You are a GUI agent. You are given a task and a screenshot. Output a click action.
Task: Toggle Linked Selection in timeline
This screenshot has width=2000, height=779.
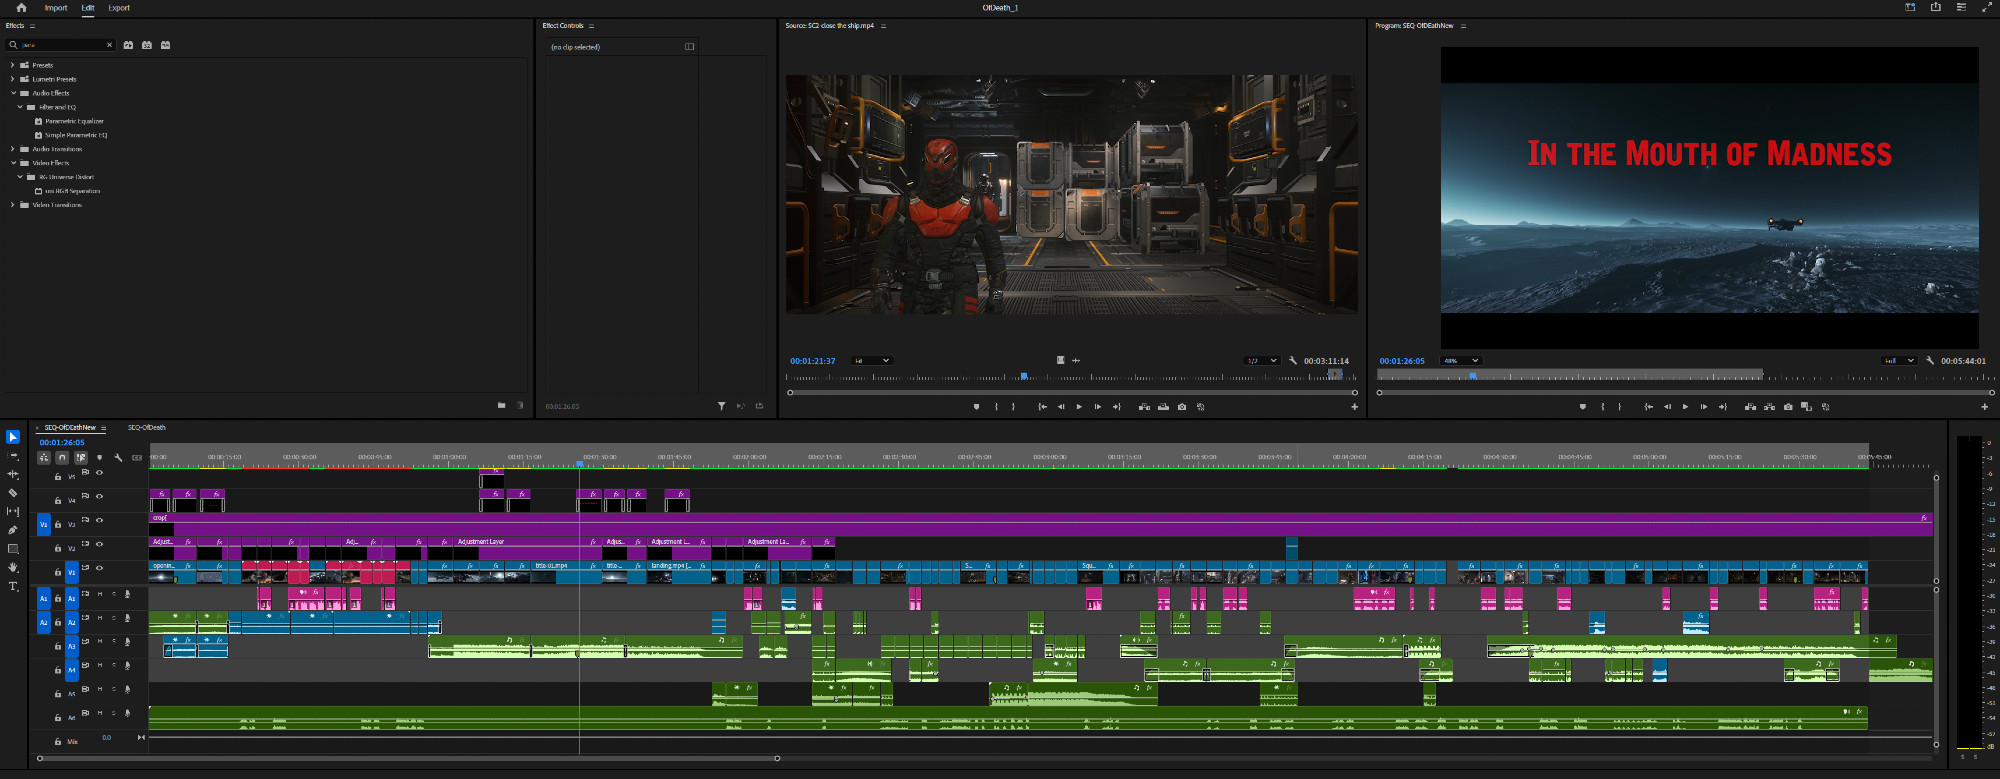click(x=81, y=458)
